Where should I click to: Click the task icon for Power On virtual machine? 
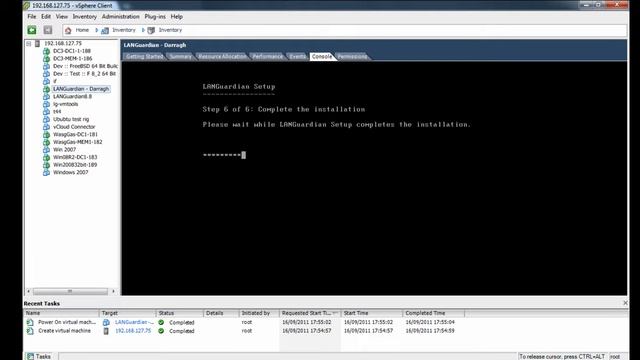(30, 322)
